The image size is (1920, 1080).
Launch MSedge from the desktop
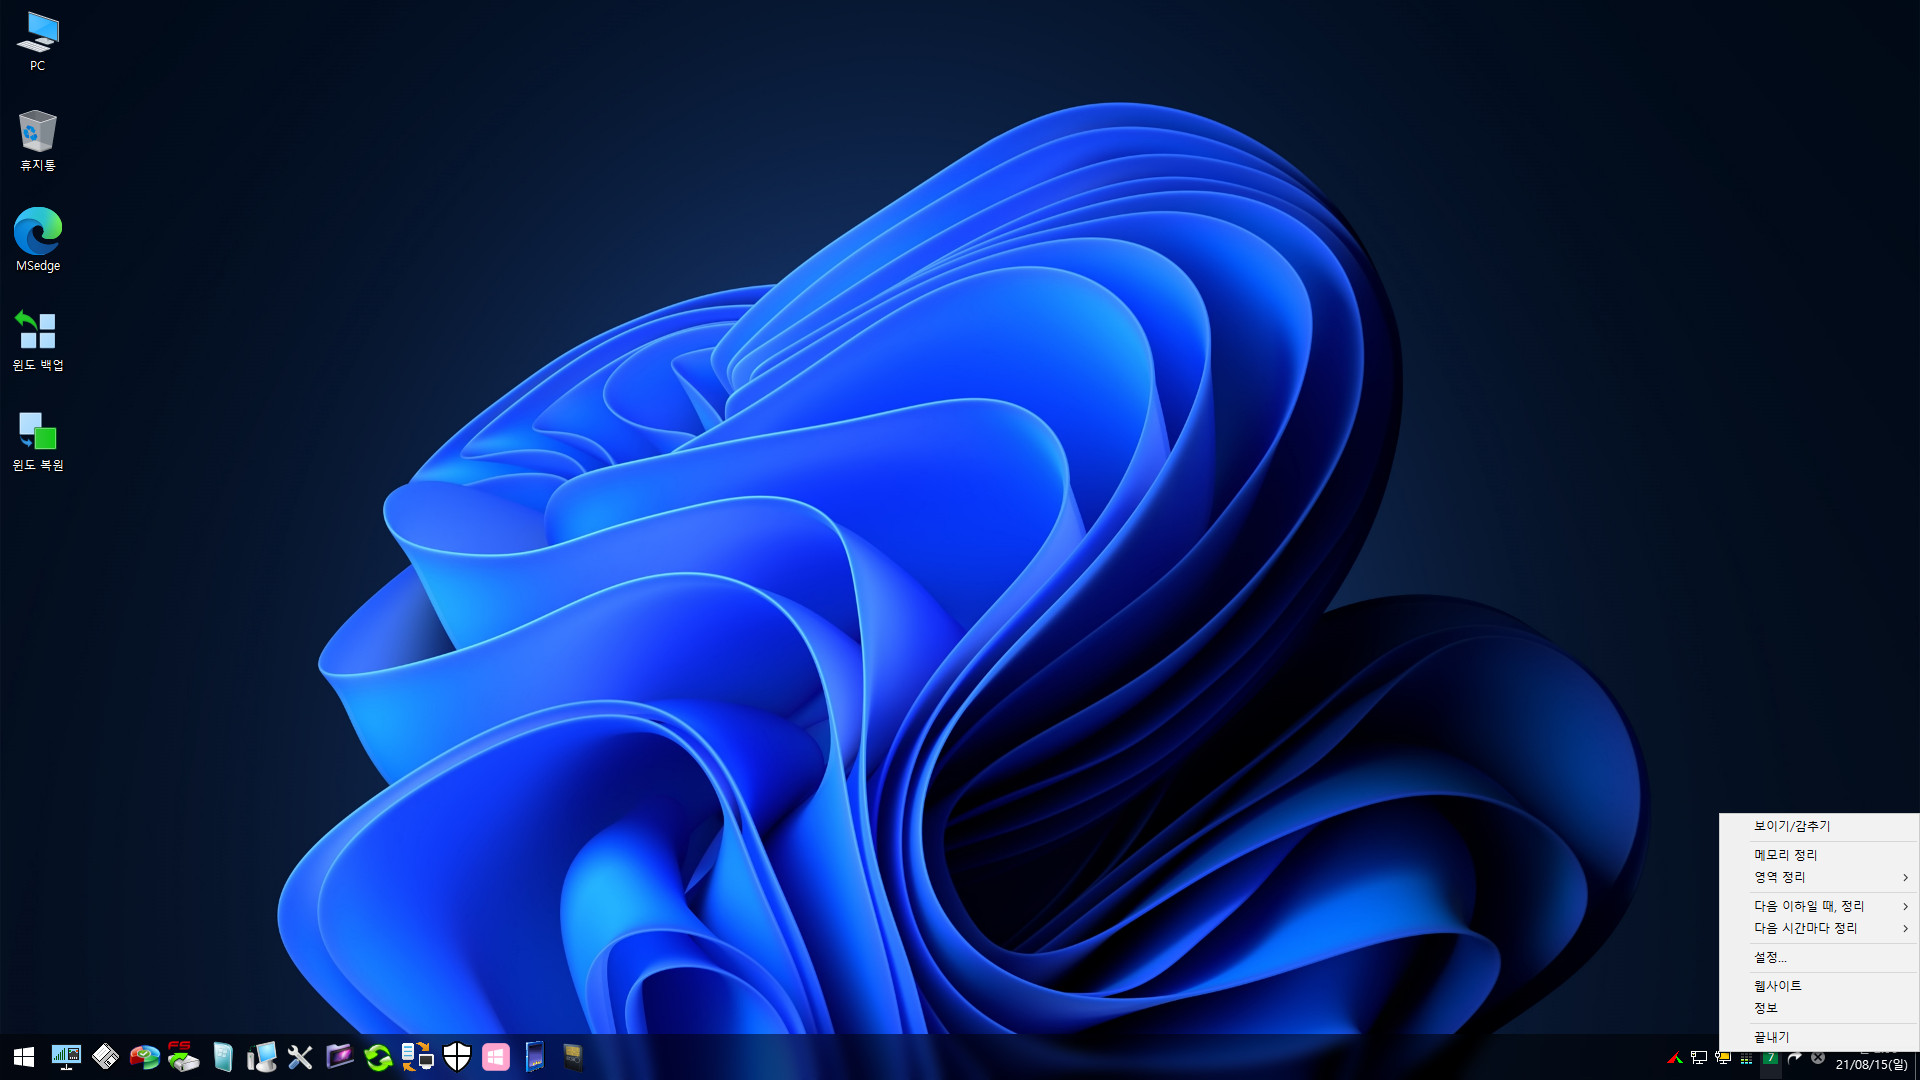pos(37,240)
